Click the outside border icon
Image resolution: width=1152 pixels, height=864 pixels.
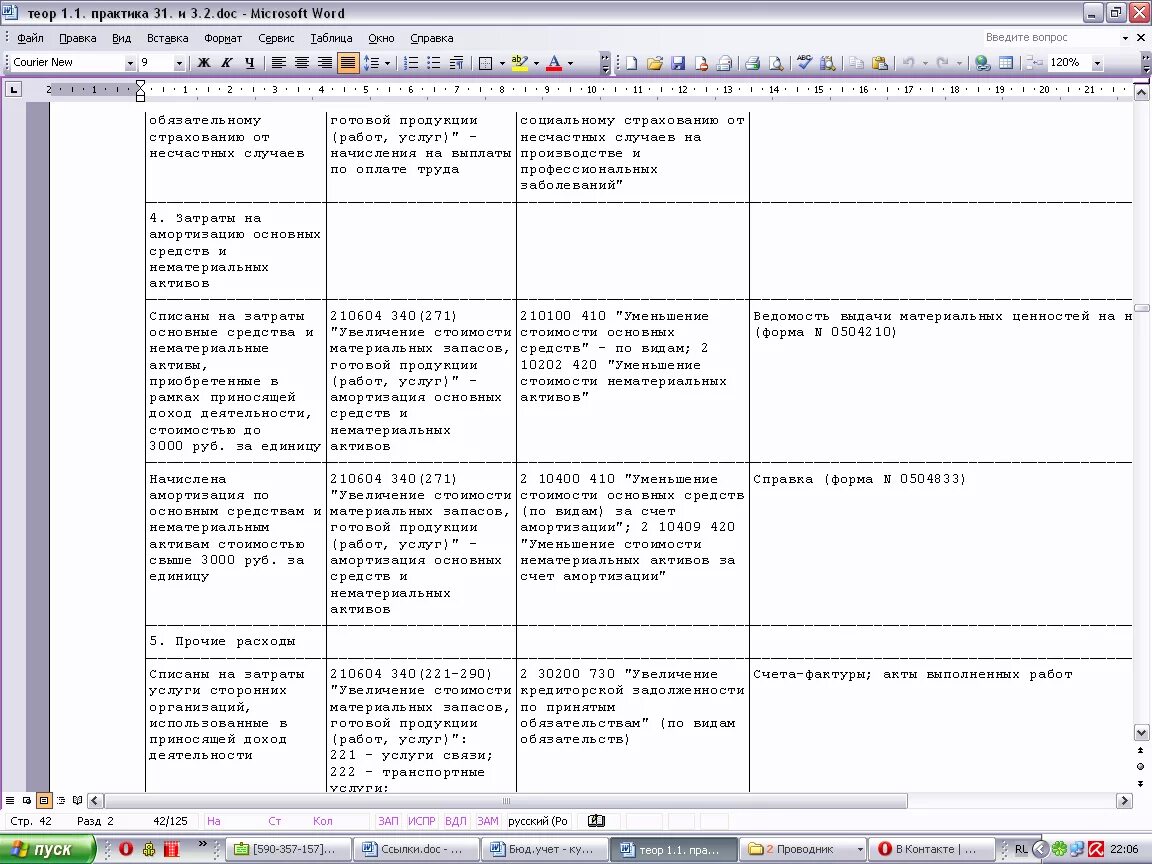[x=485, y=63]
